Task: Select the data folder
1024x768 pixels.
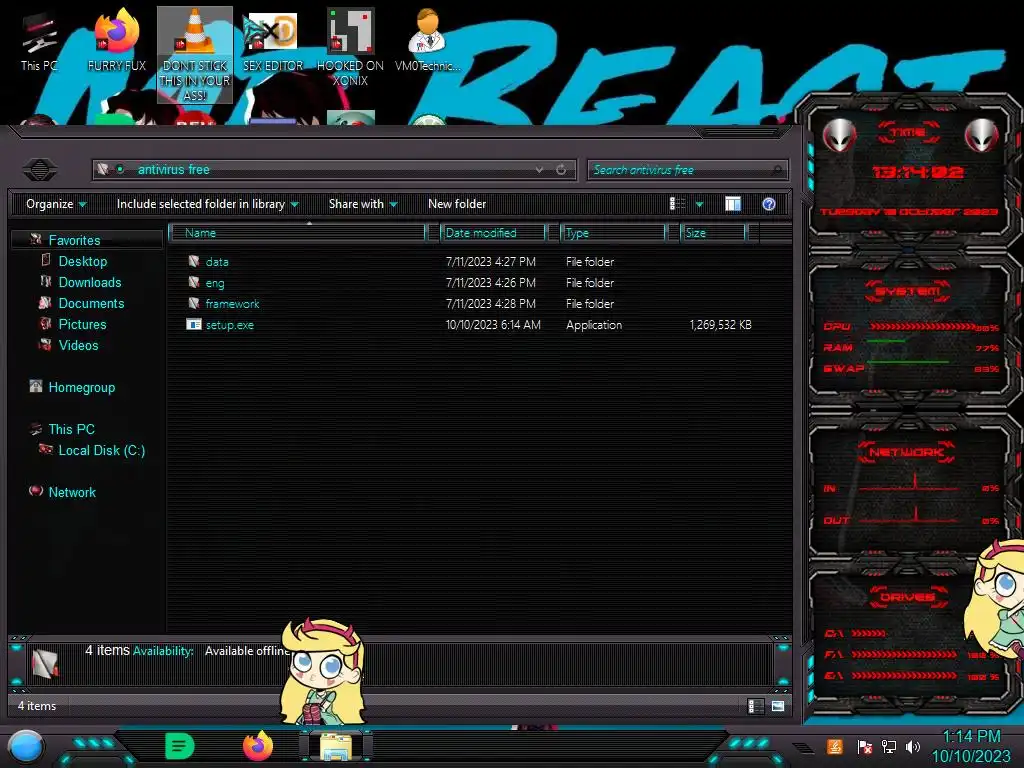Action: pyautogui.click(x=468, y=262)
